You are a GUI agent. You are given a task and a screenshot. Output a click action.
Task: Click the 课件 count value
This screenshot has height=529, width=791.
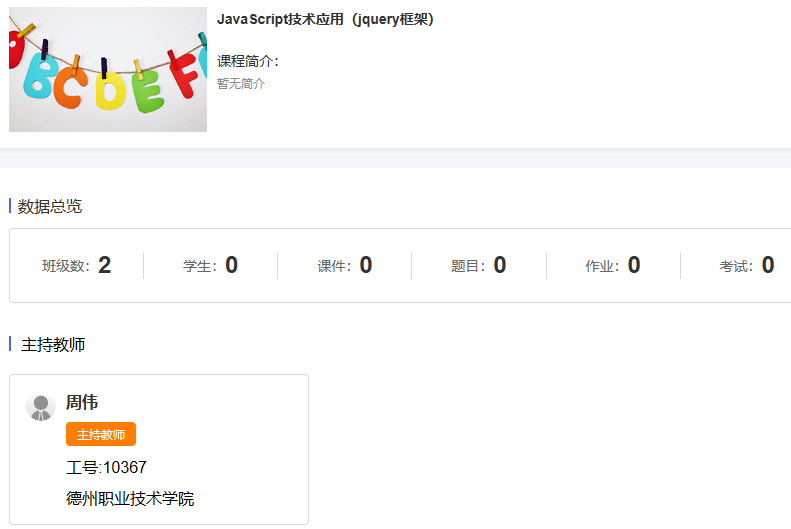coord(366,265)
